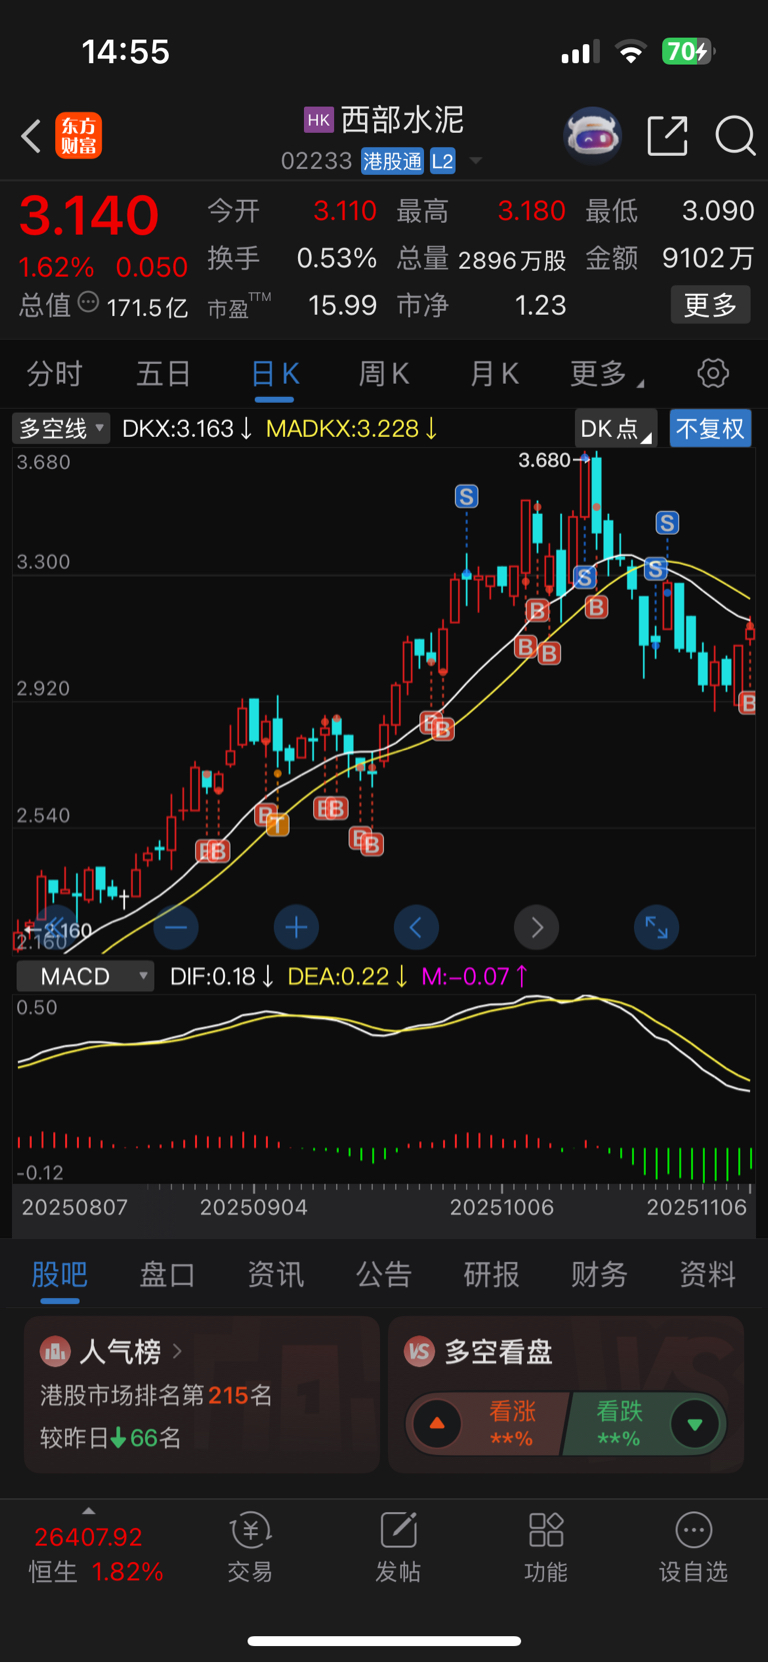Image resolution: width=768 pixels, height=1663 pixels.
Task: Switch to 月K chart tab
Action: (x=495, y=374)
